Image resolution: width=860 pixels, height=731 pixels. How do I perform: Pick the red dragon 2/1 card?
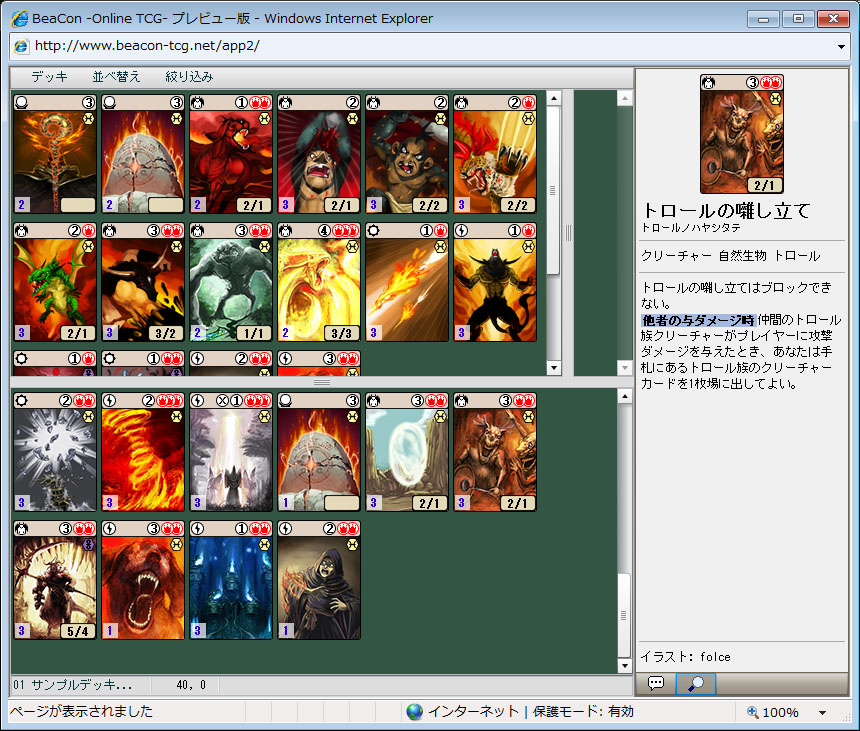(x=231, y=154)
